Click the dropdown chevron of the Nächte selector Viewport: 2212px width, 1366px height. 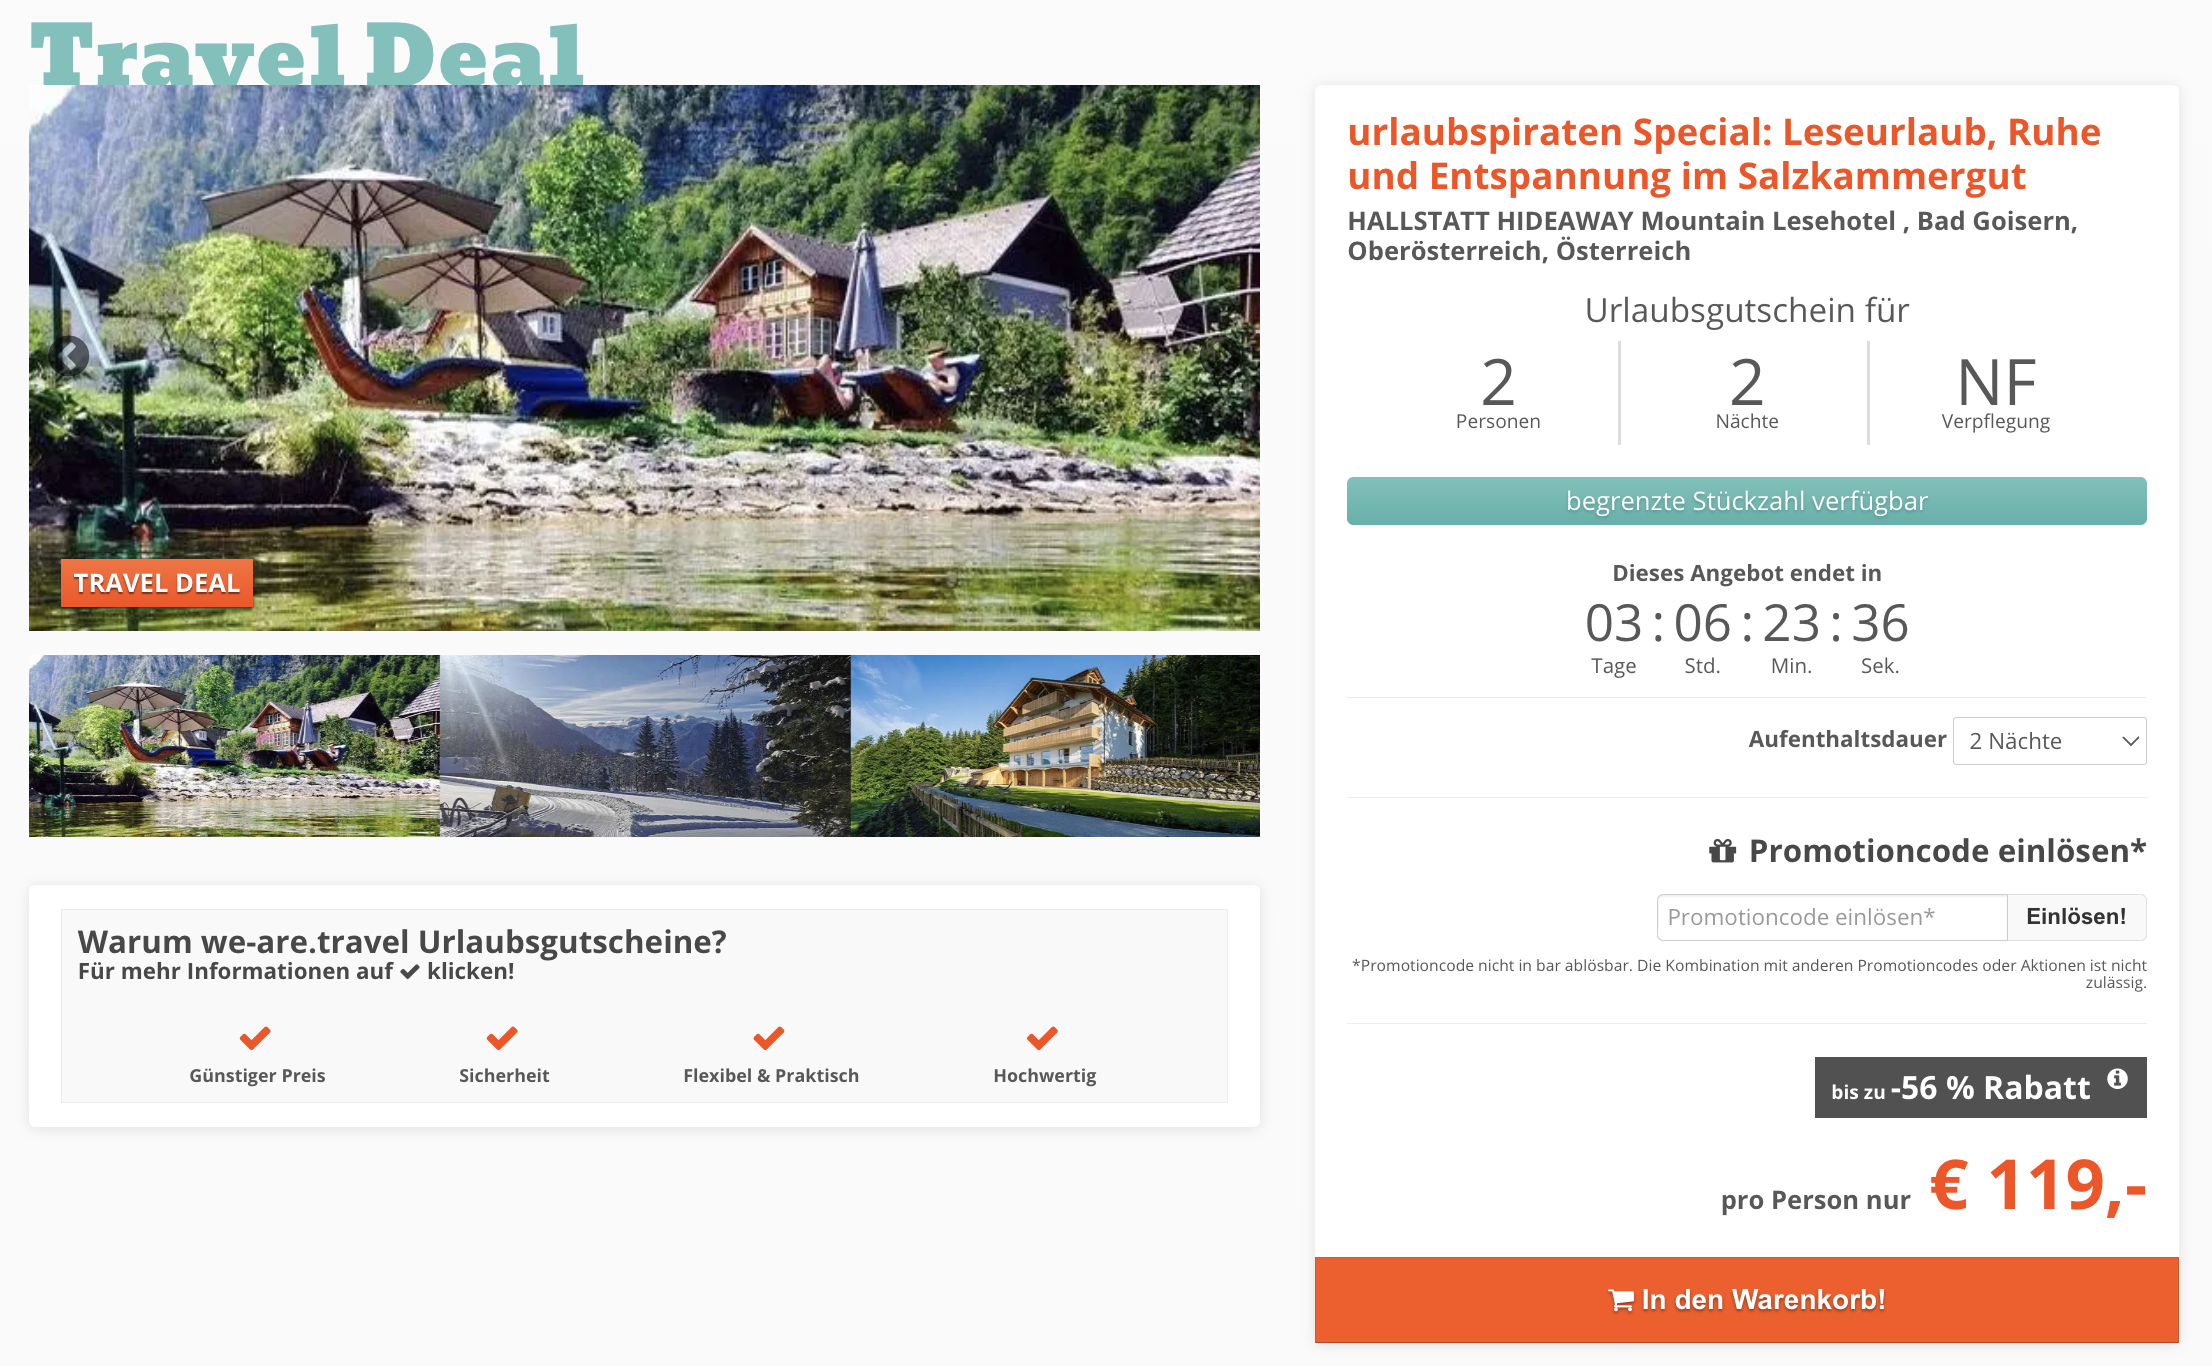2130,741
